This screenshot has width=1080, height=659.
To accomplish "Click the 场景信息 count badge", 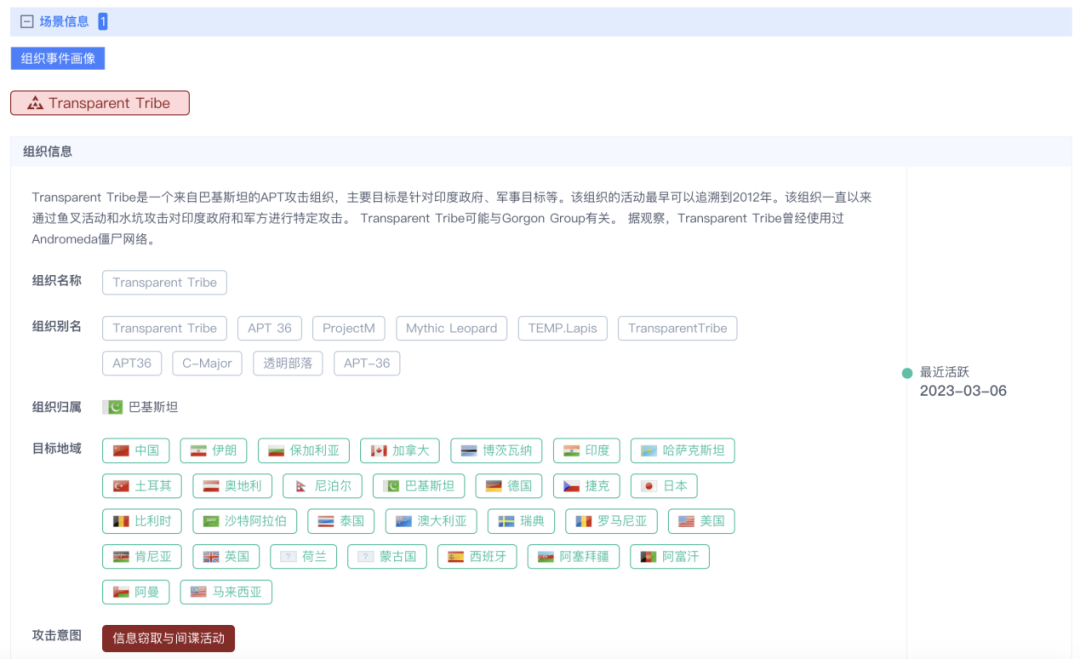I will [x=103, y=21].
